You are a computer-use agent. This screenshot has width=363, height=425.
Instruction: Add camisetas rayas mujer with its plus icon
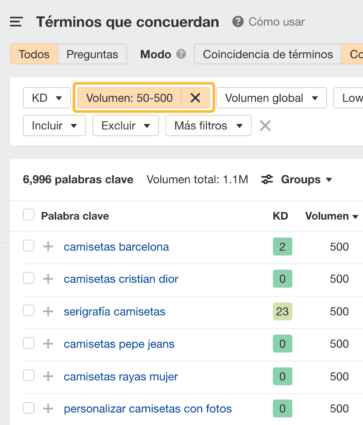(48, 376)
